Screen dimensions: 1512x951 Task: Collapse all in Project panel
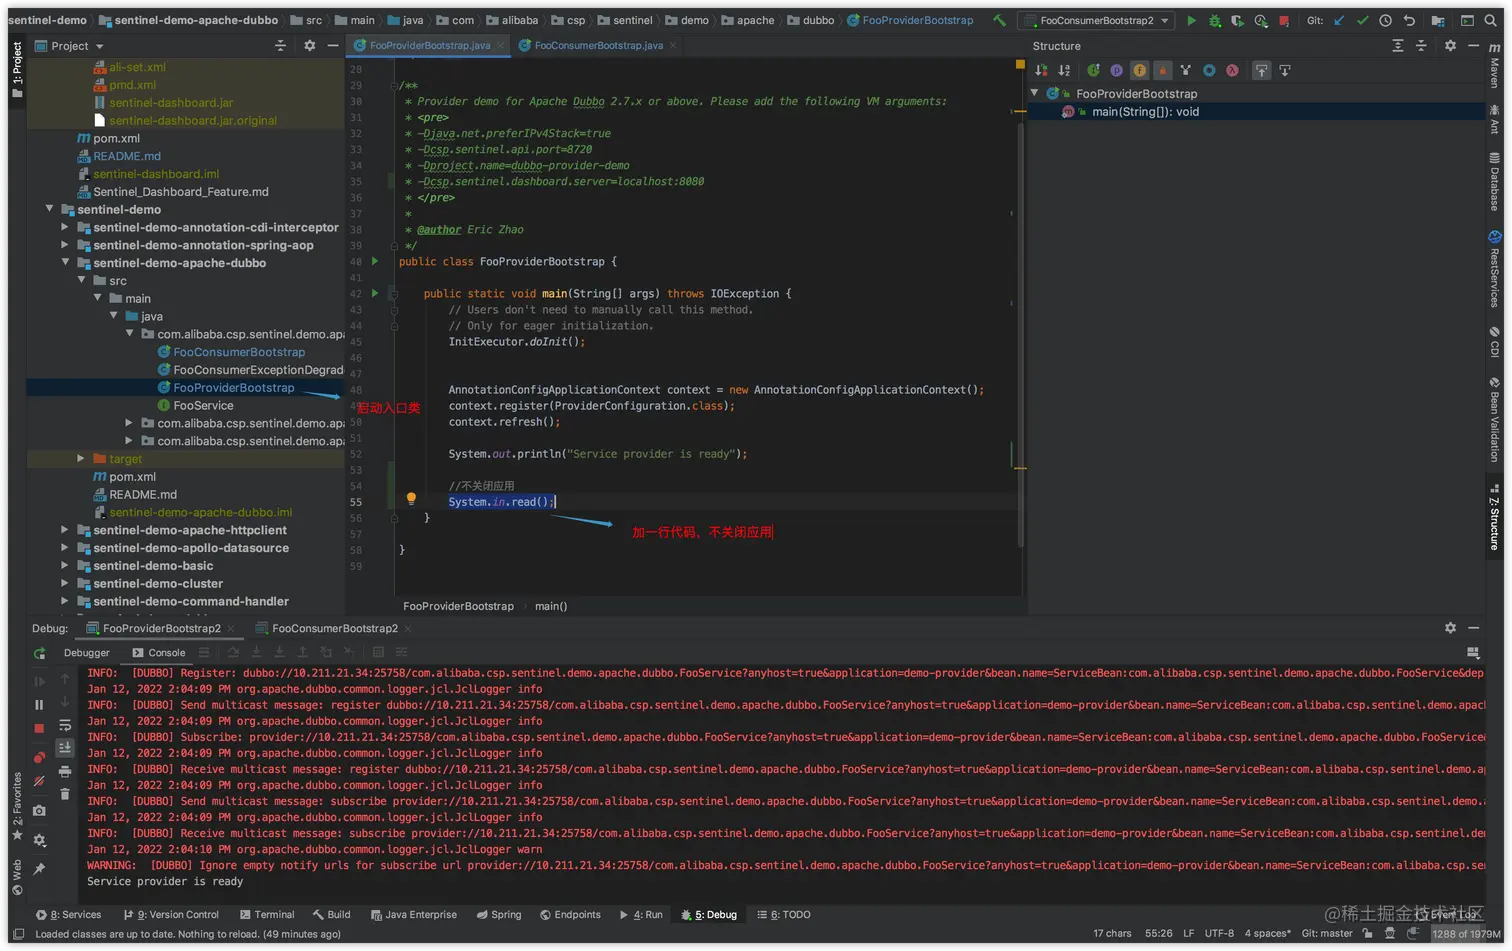[280, 46]
